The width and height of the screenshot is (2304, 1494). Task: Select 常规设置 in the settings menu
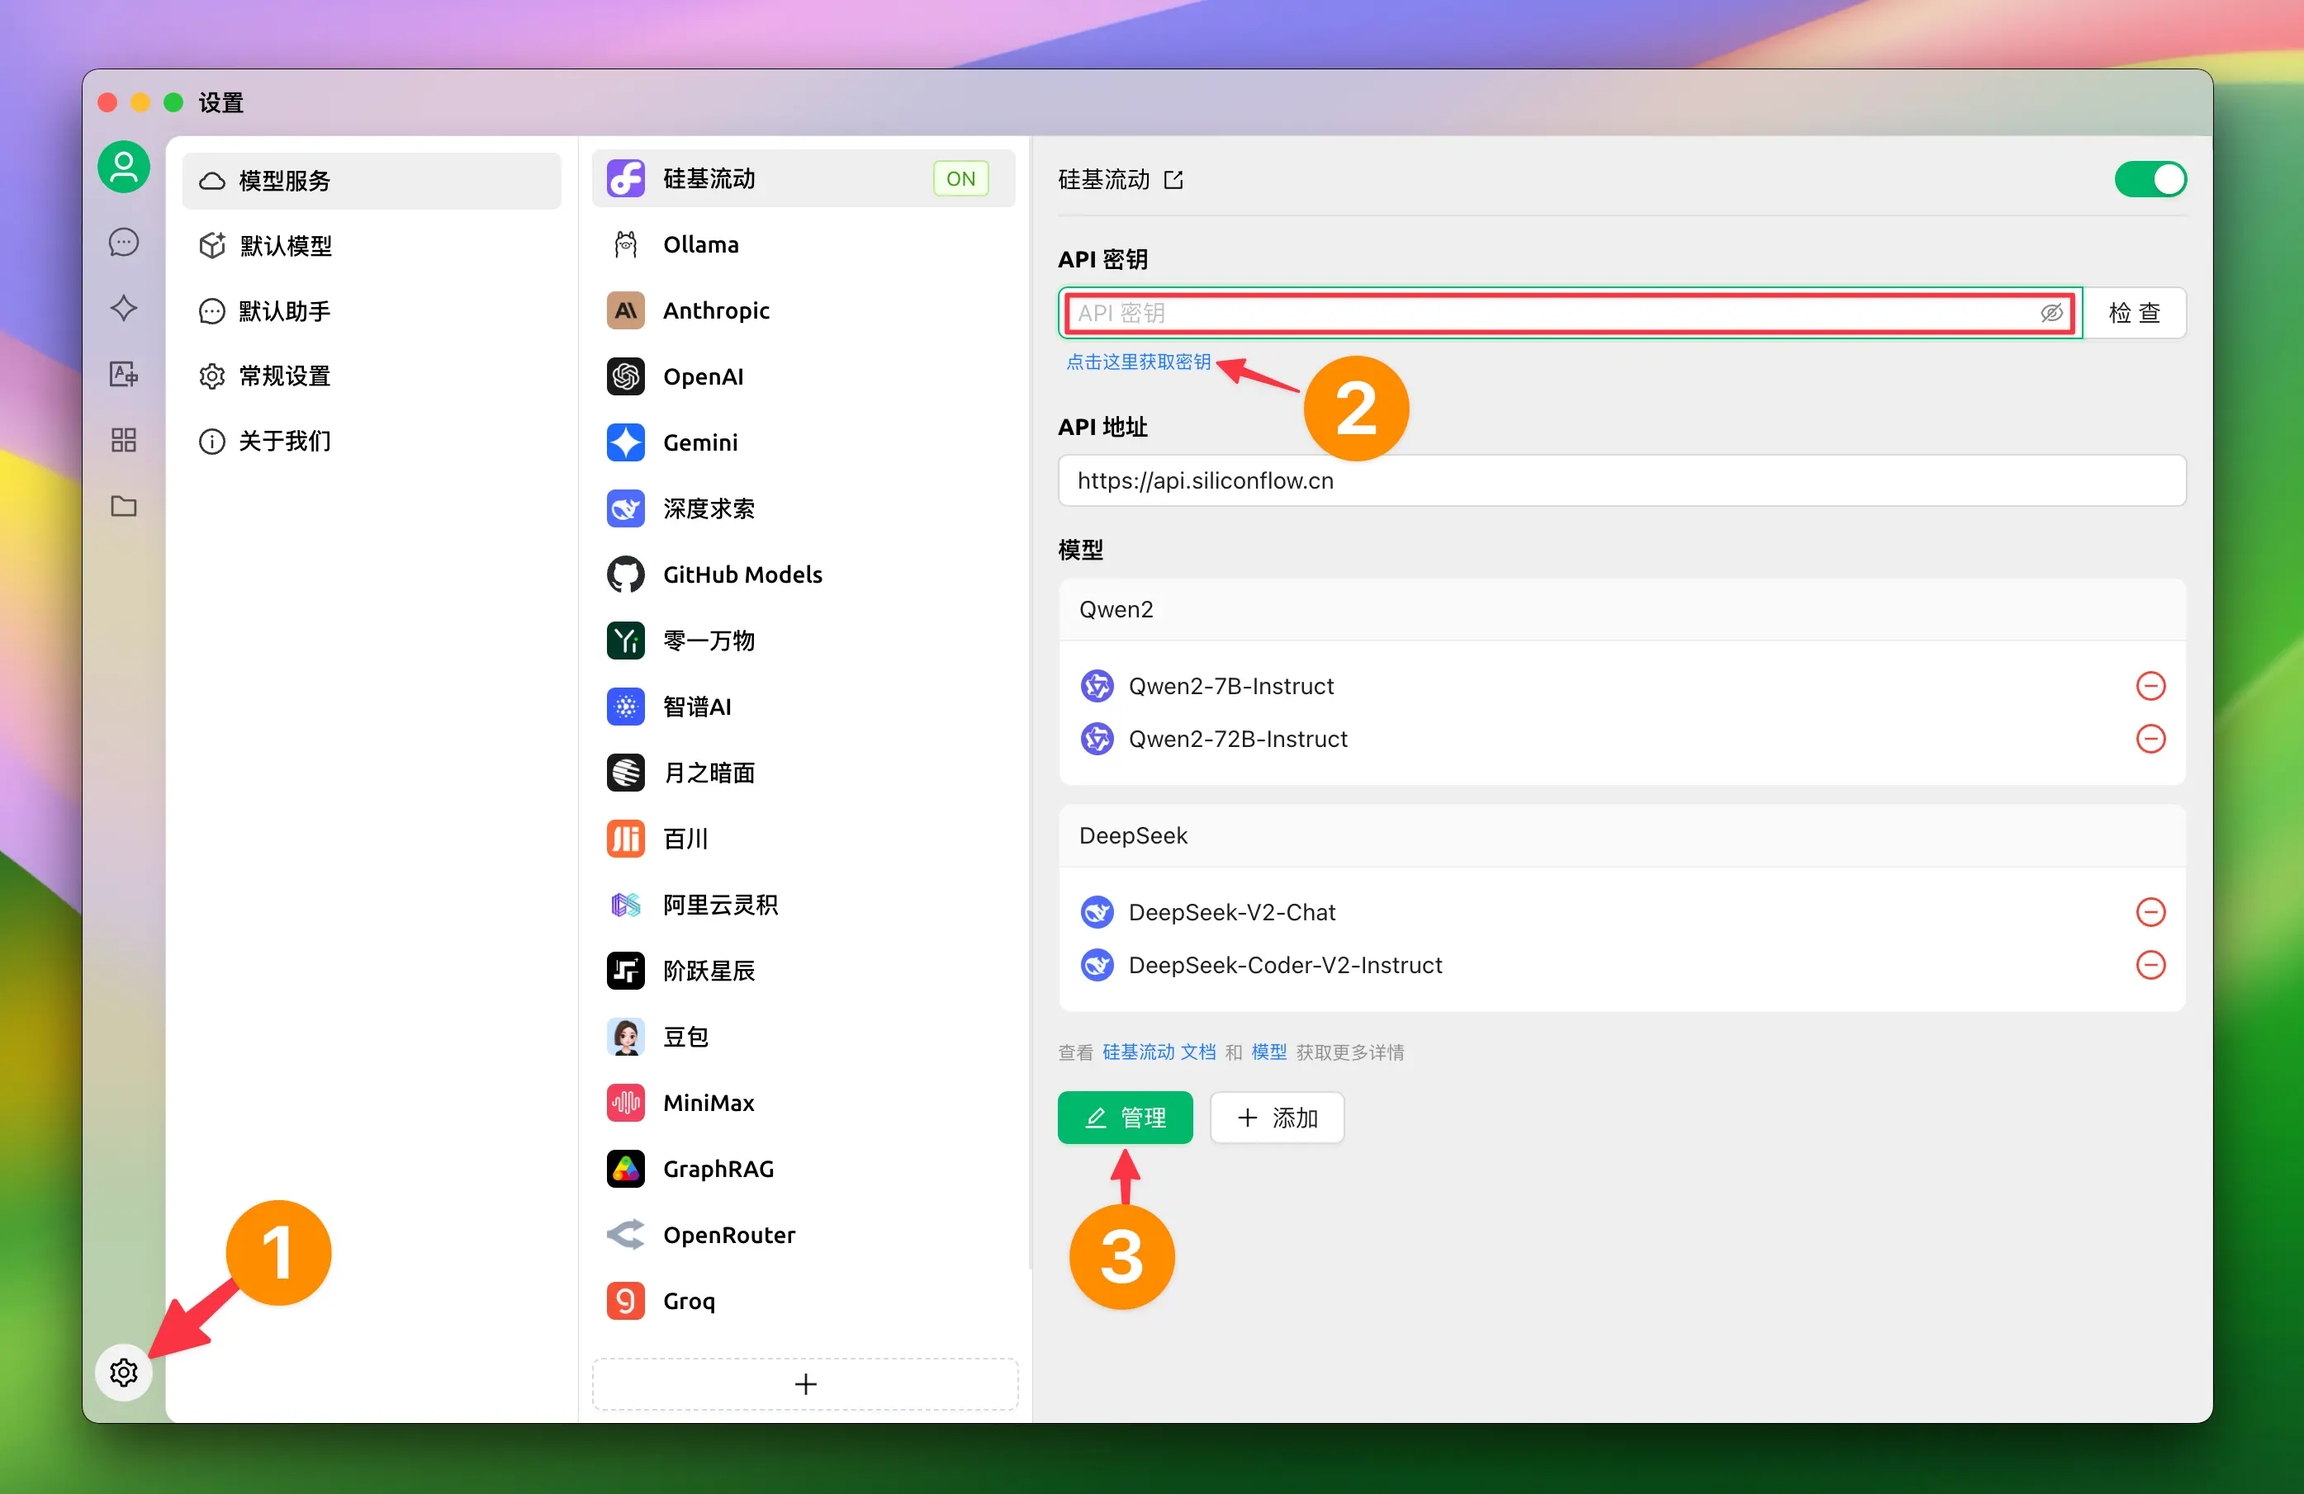[x=284, y=376]
